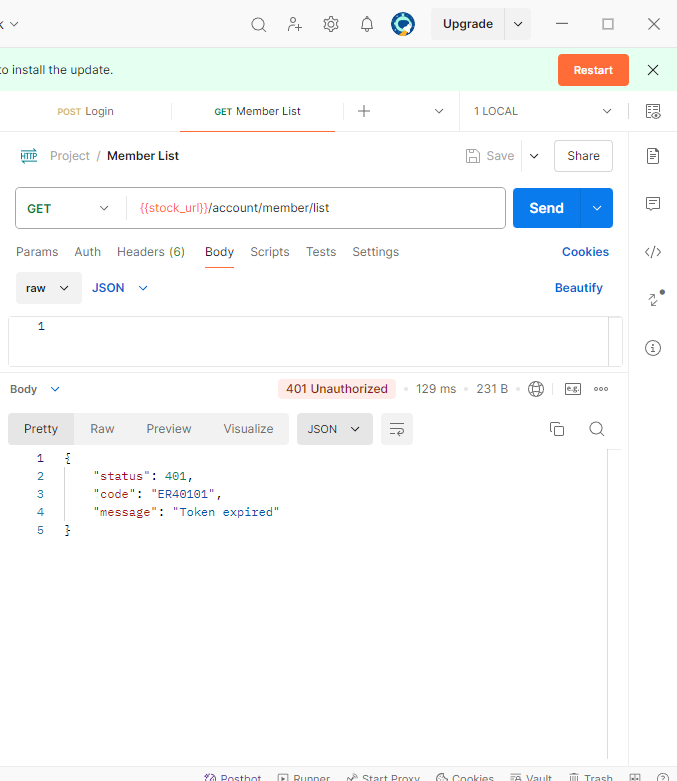677x781 pixels.
Task: Open the raw body type dropdown
Action: coord(48,288)
